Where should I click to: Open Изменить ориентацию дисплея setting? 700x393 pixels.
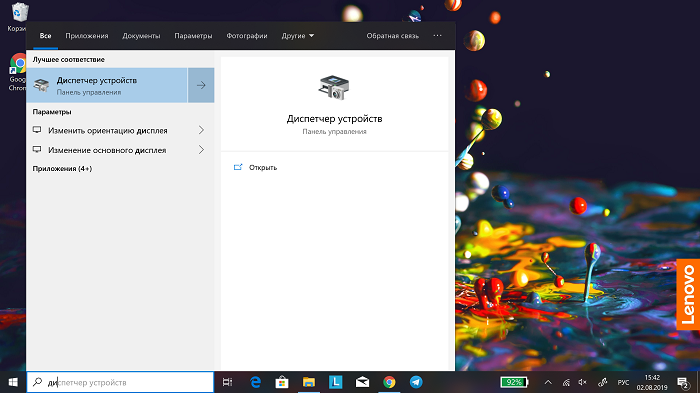point(108,130)
